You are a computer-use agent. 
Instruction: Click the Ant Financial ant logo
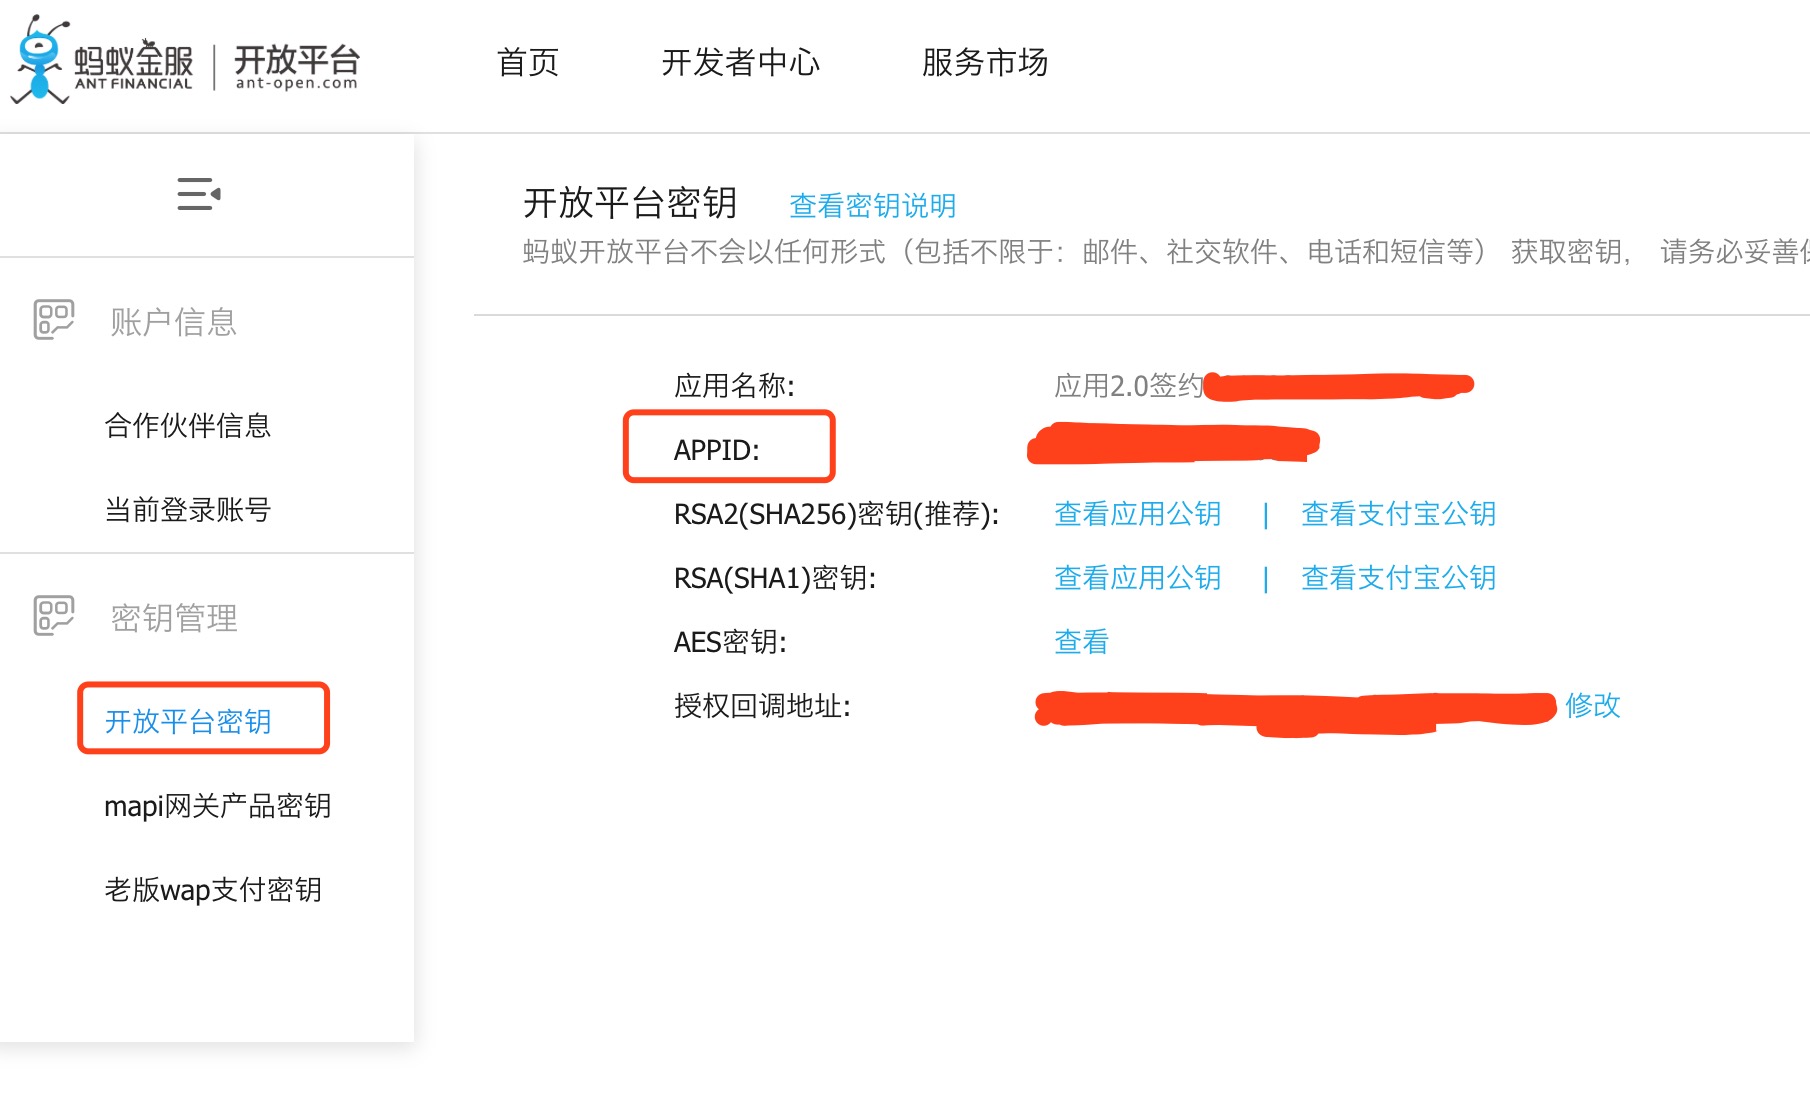pyautogui.click(x=40, y=60)
